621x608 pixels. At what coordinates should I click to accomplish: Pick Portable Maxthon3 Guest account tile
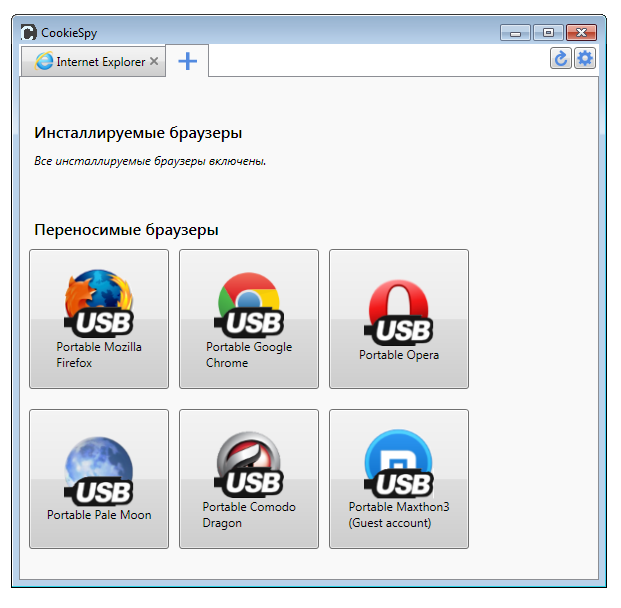coord(399,479)
